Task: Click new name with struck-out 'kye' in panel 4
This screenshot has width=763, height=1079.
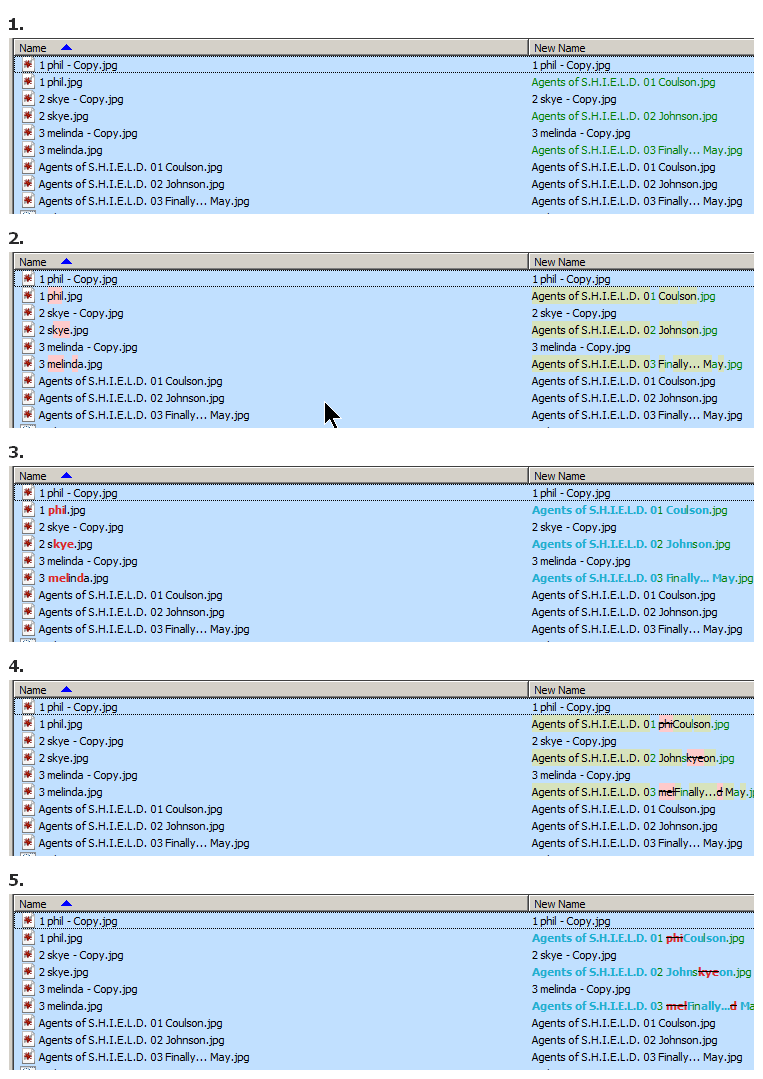Action: point(633,758)
